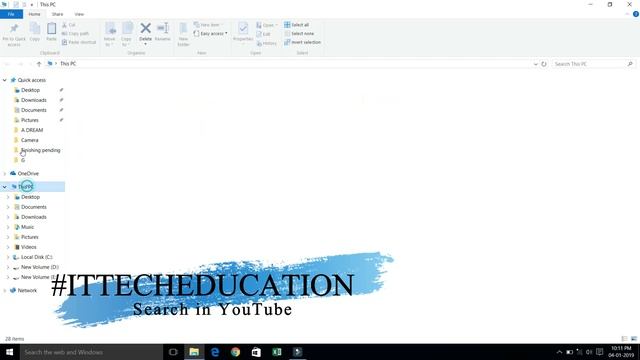Expand Documents under This PC
640x360 pixels.
(x=8, y=207)
